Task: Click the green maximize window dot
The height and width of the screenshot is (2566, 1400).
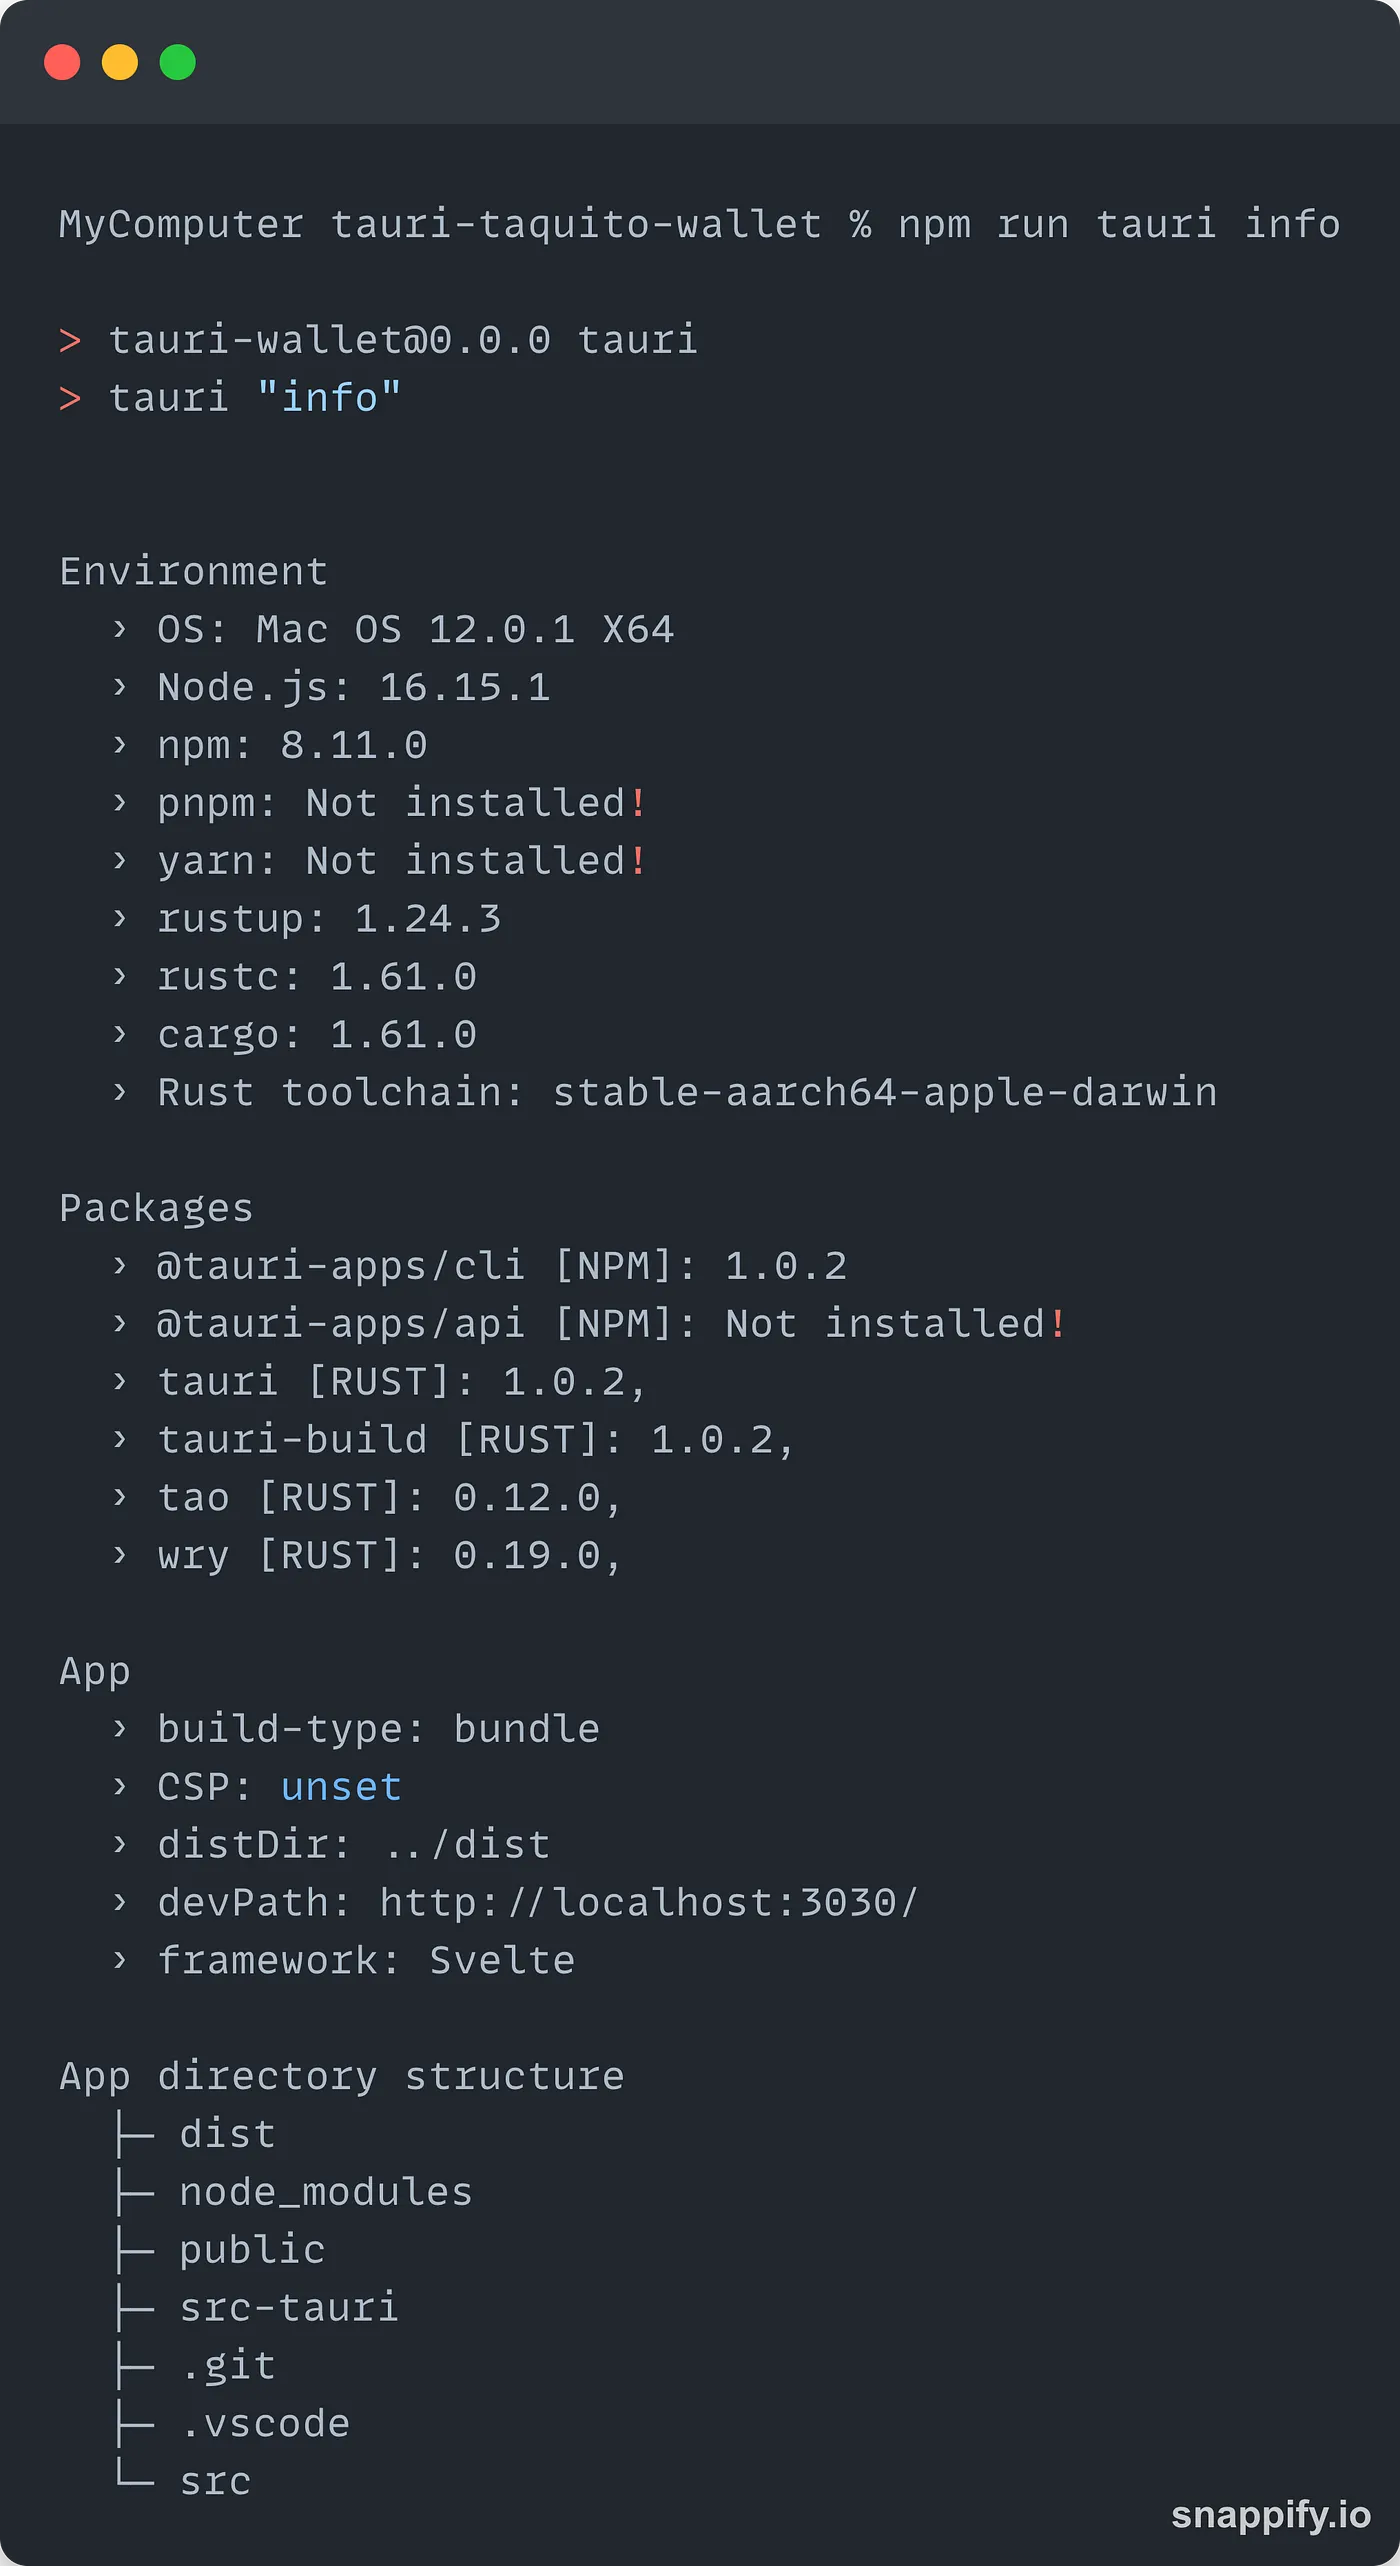Action: coord(178,62)
